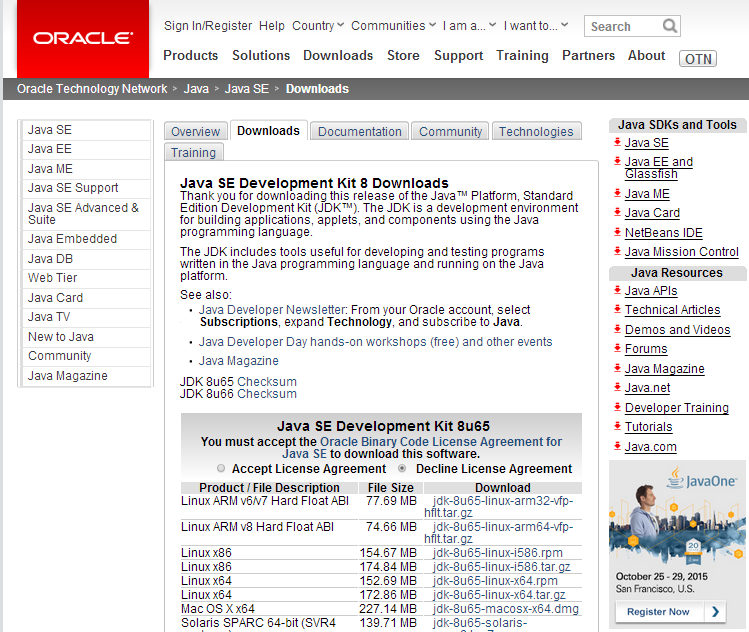Open the Downloads top menu

(x=338, y=56)
